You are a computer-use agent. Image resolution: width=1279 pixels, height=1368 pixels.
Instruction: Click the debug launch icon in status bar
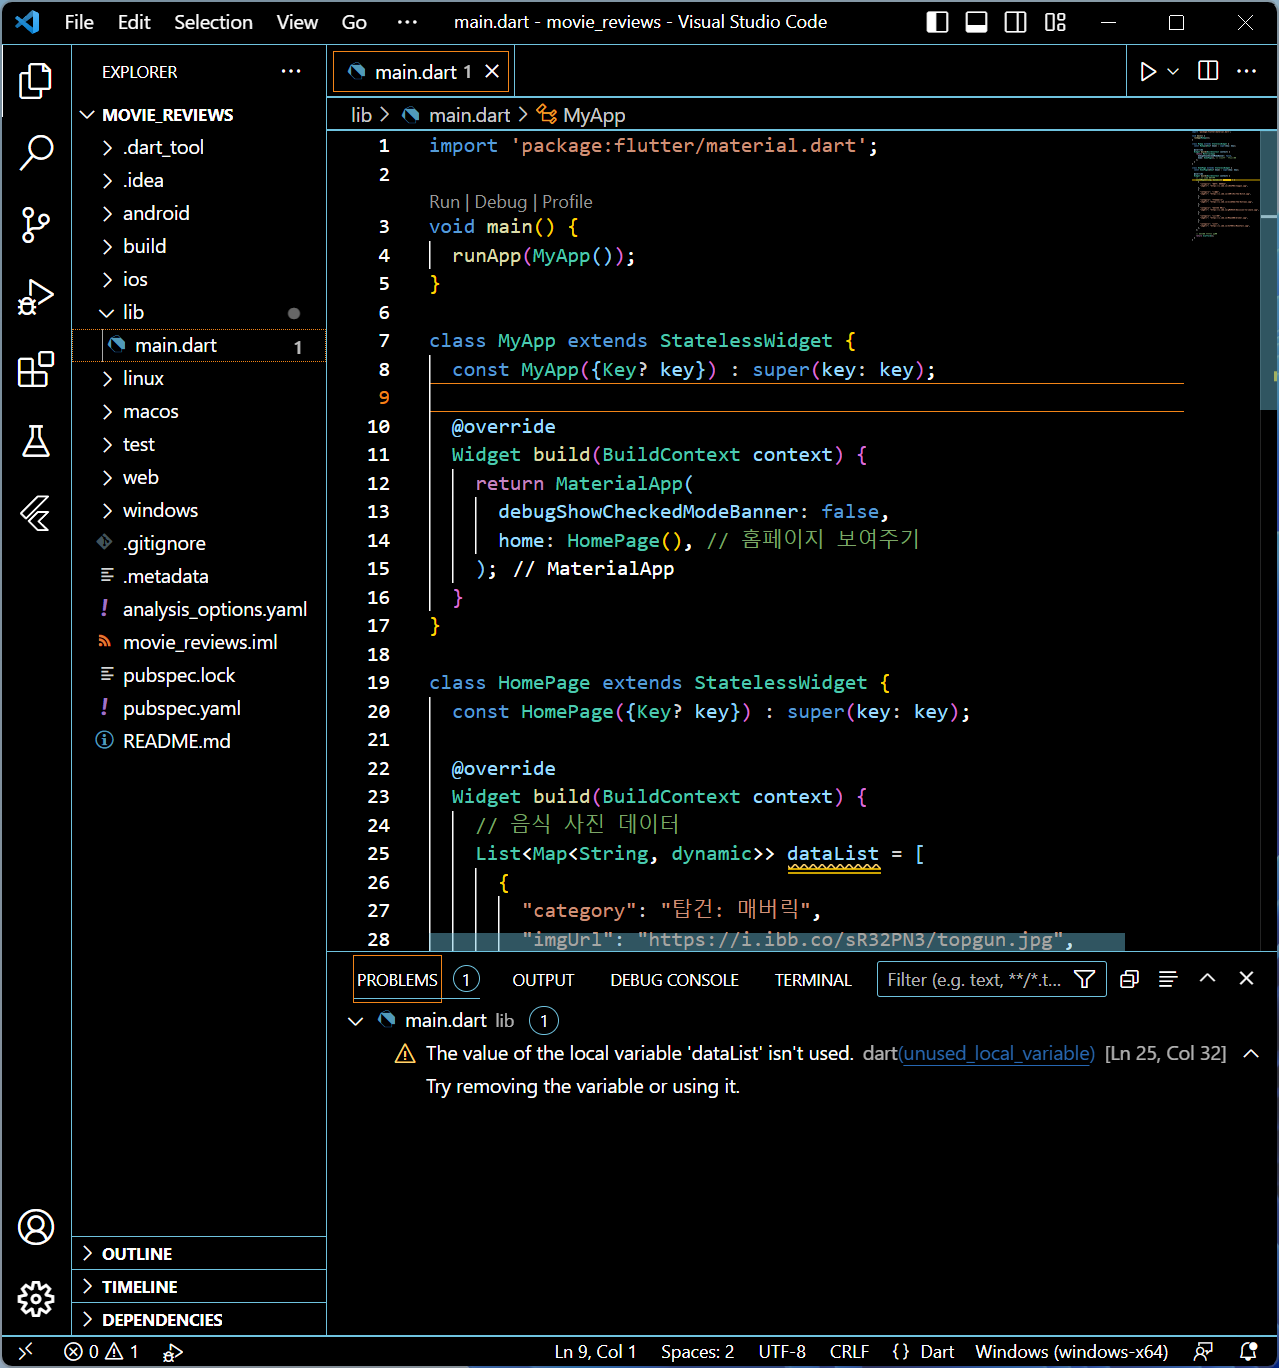[x=173, y=1352]
